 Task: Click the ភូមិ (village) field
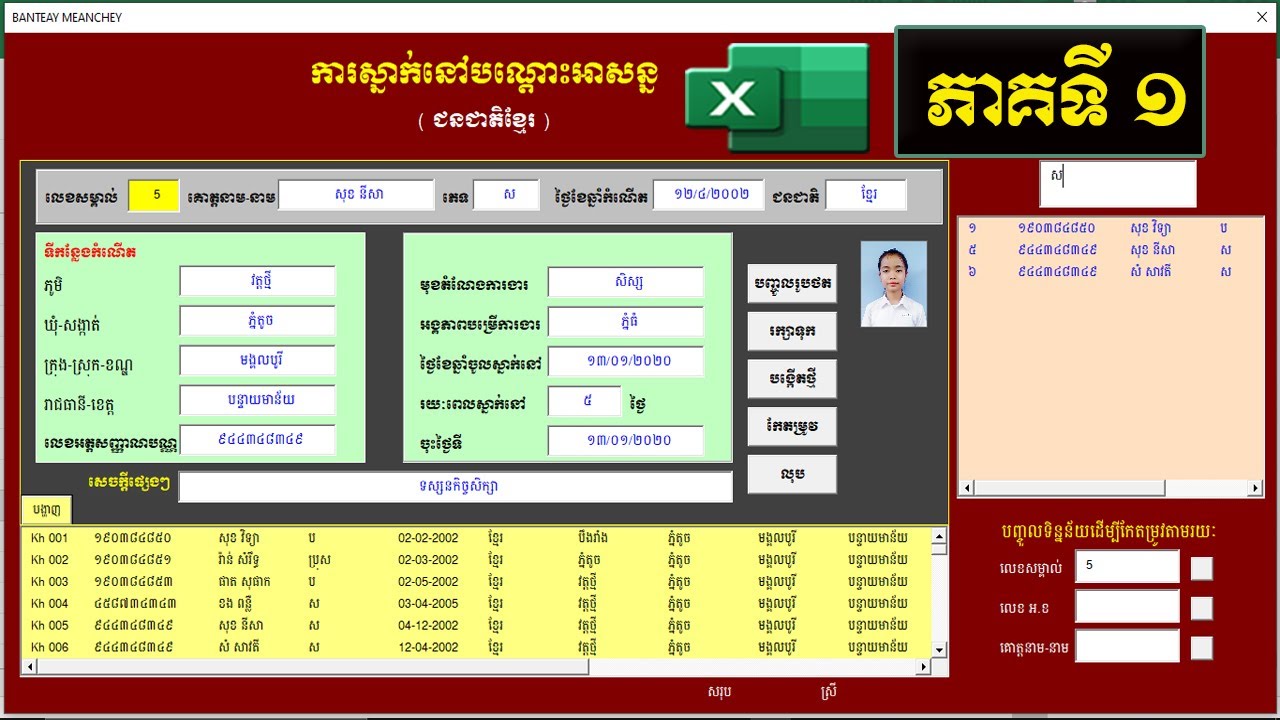pos(258,281)
